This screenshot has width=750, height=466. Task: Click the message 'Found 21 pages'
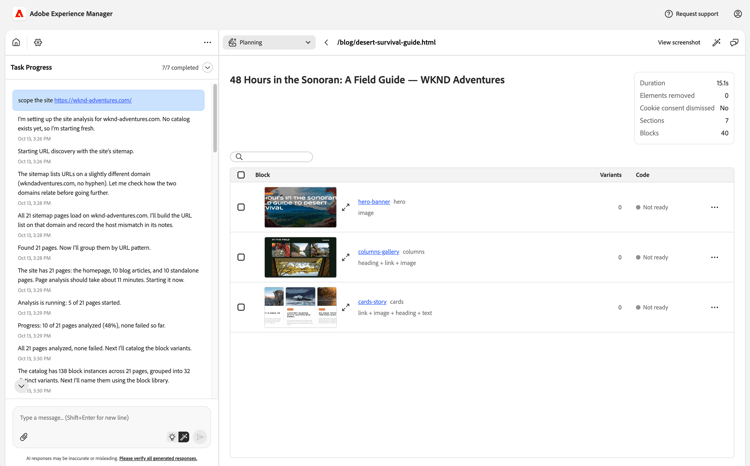[x=84, y=248]
